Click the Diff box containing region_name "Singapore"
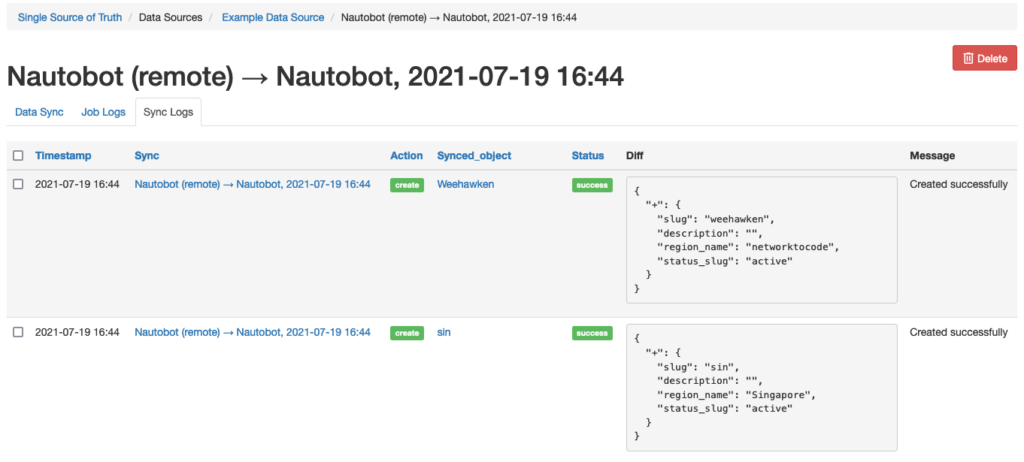The image size is (1024, 462). 761,388
